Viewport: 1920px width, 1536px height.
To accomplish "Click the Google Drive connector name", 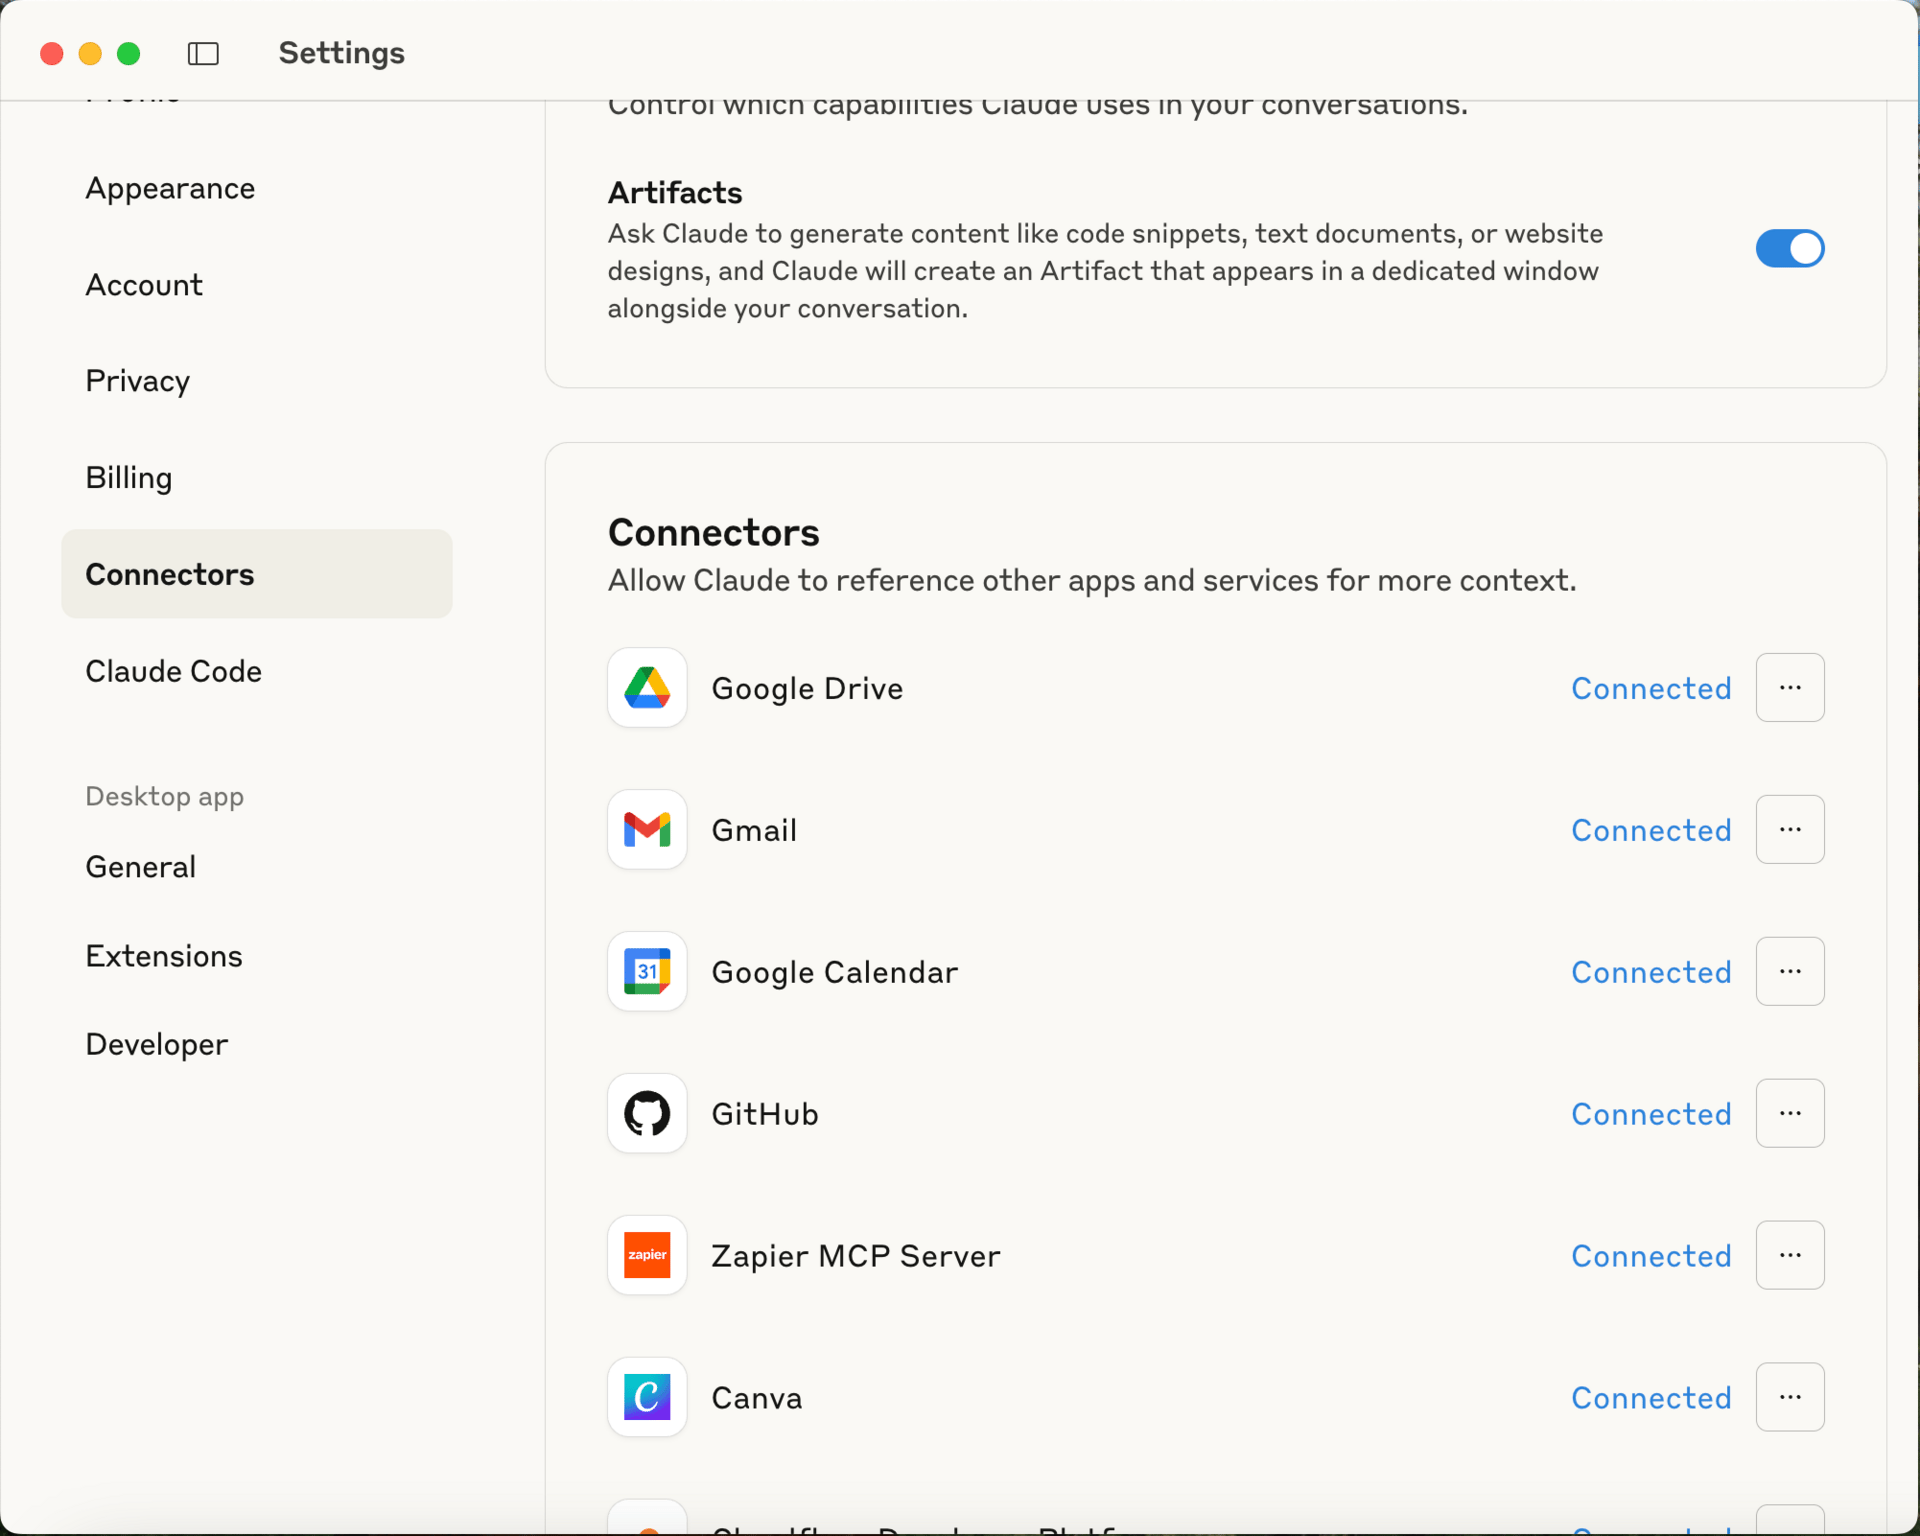I will tap(807, 689).
